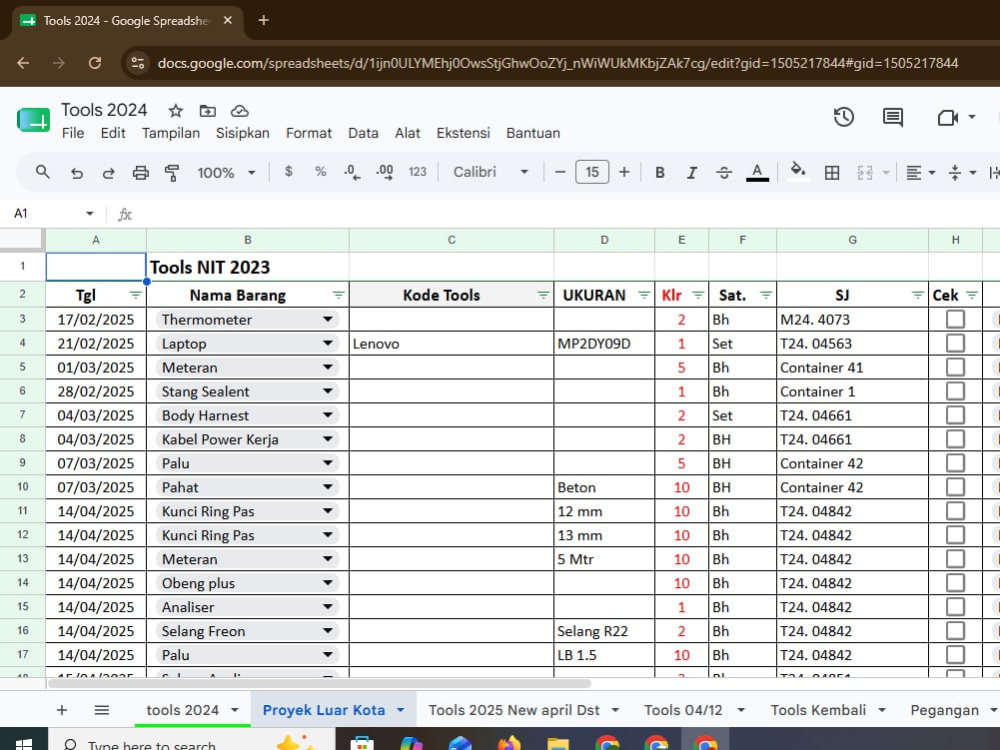Screen dimensions: 1000x750
Task: Tick Cek checkbox for Obeng plus row
Action: (955, 582)
